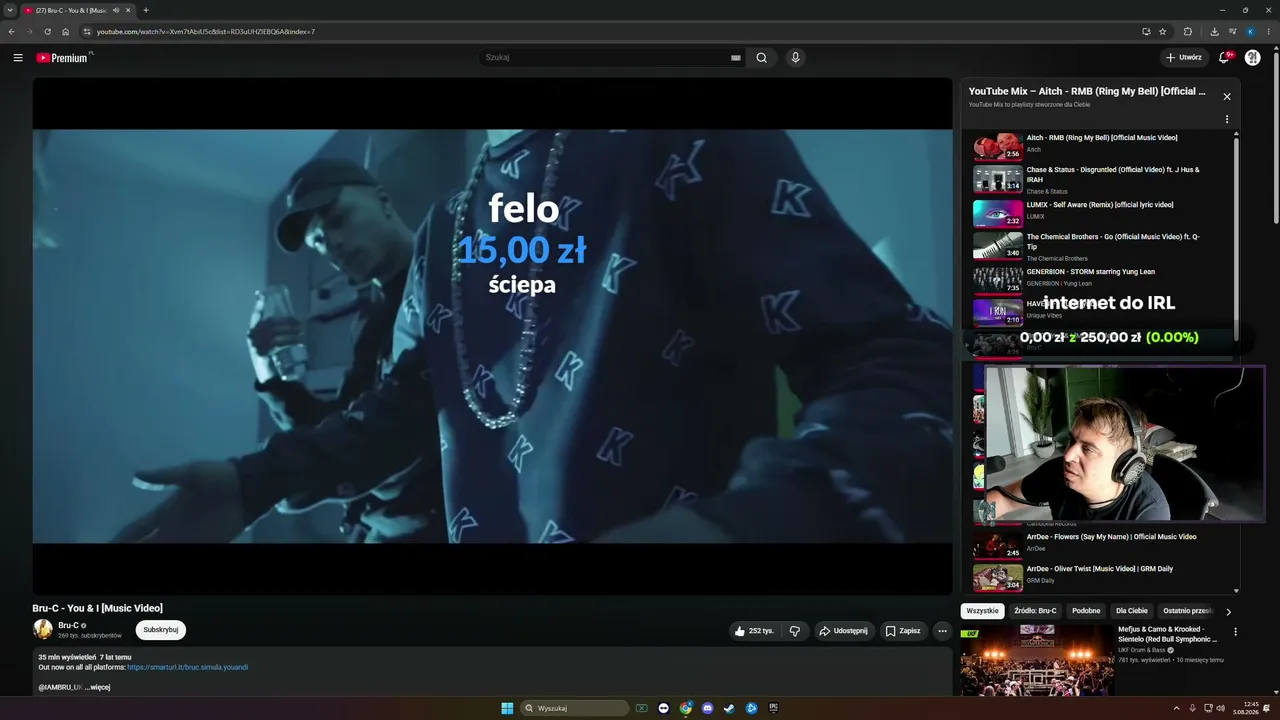Select the Dla Ciebie filter chip
The height and width of the screenshot is (720, 1280).
(x=1132, y=611)
